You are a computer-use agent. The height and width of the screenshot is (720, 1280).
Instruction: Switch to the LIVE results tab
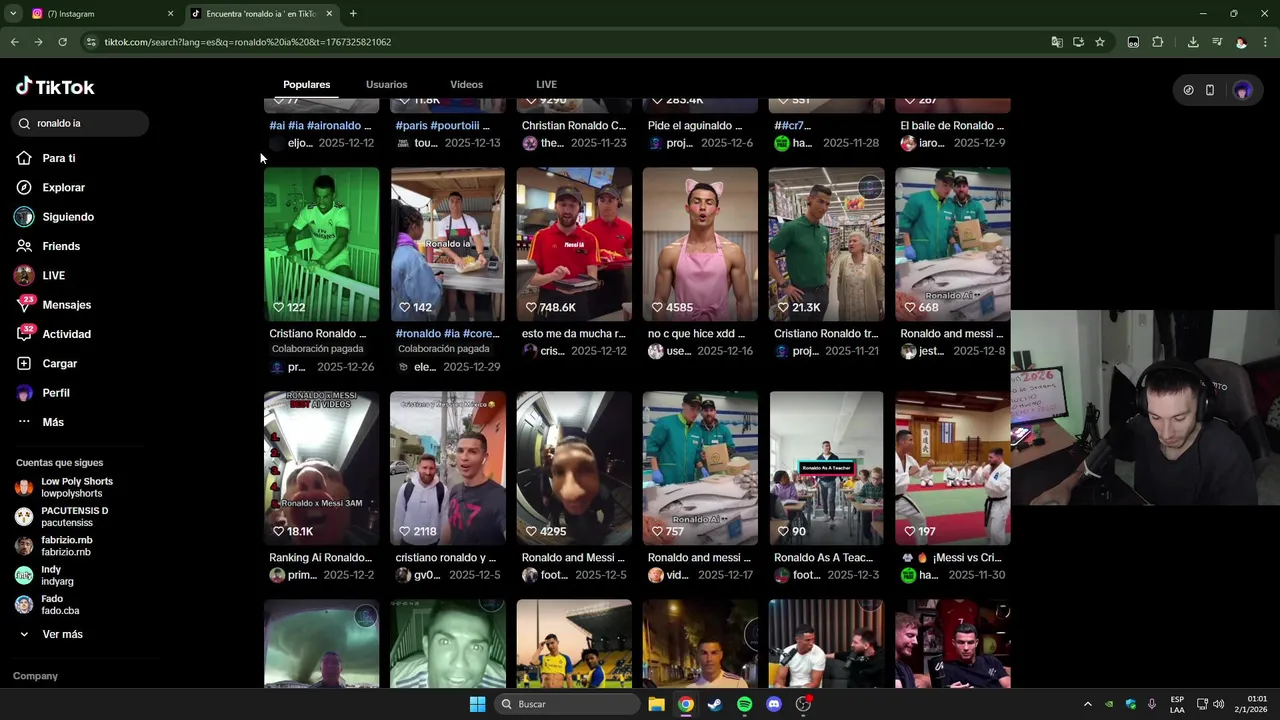pyautogui.click(x=546, y=84)
